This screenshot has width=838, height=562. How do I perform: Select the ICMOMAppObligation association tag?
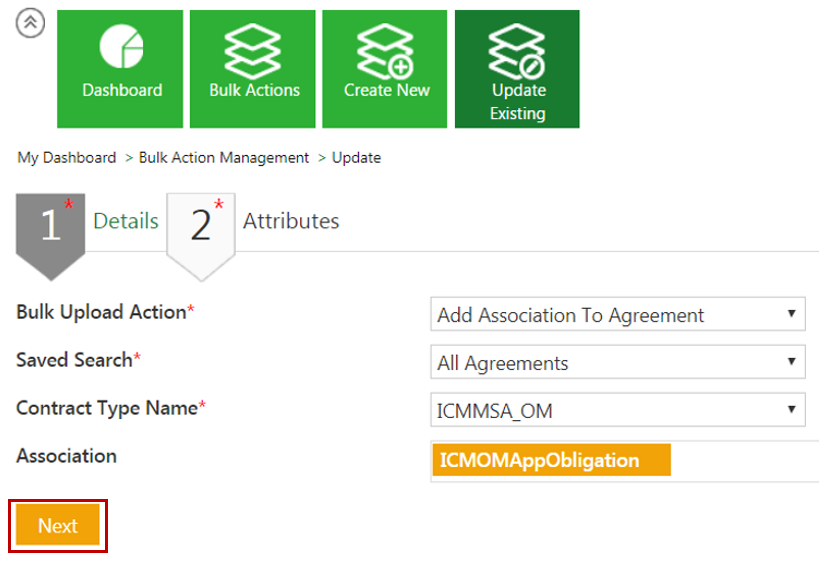[x=551, y=461]
